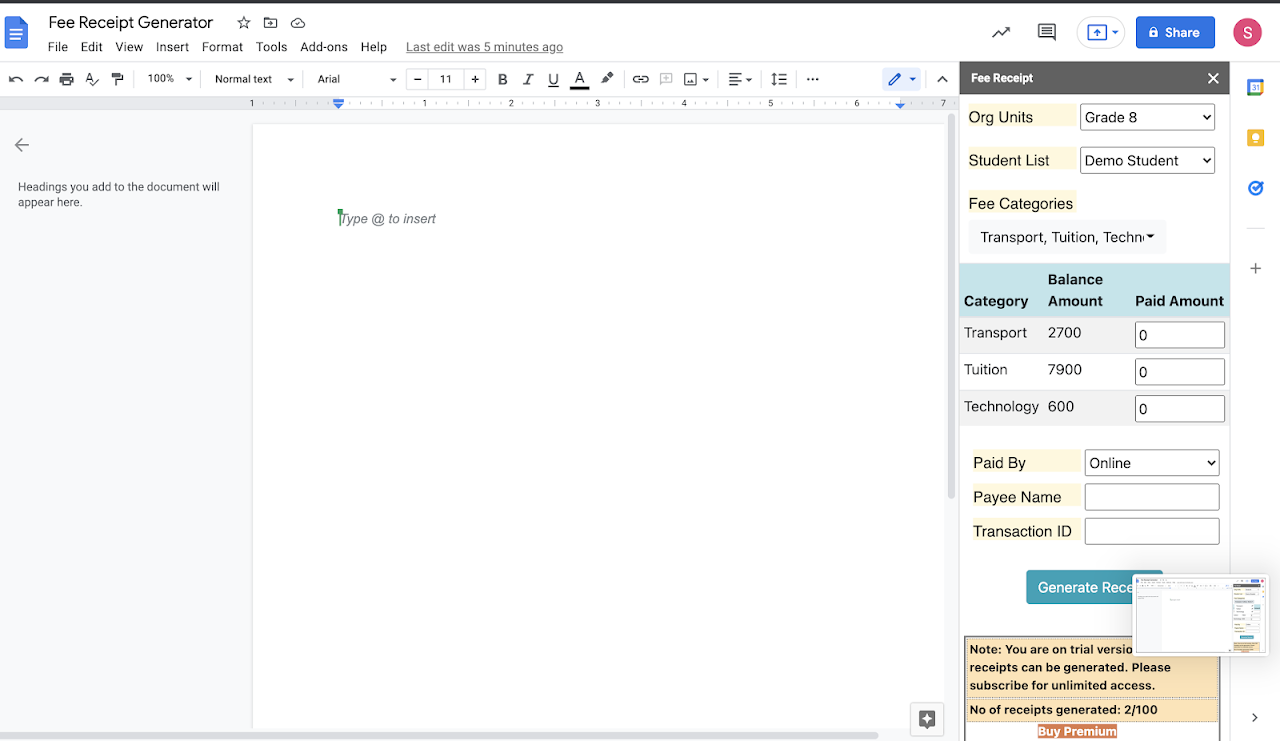Open the text alignment dropdown
The height and width of the screenshot is (741, 1280).
(740, 79)
